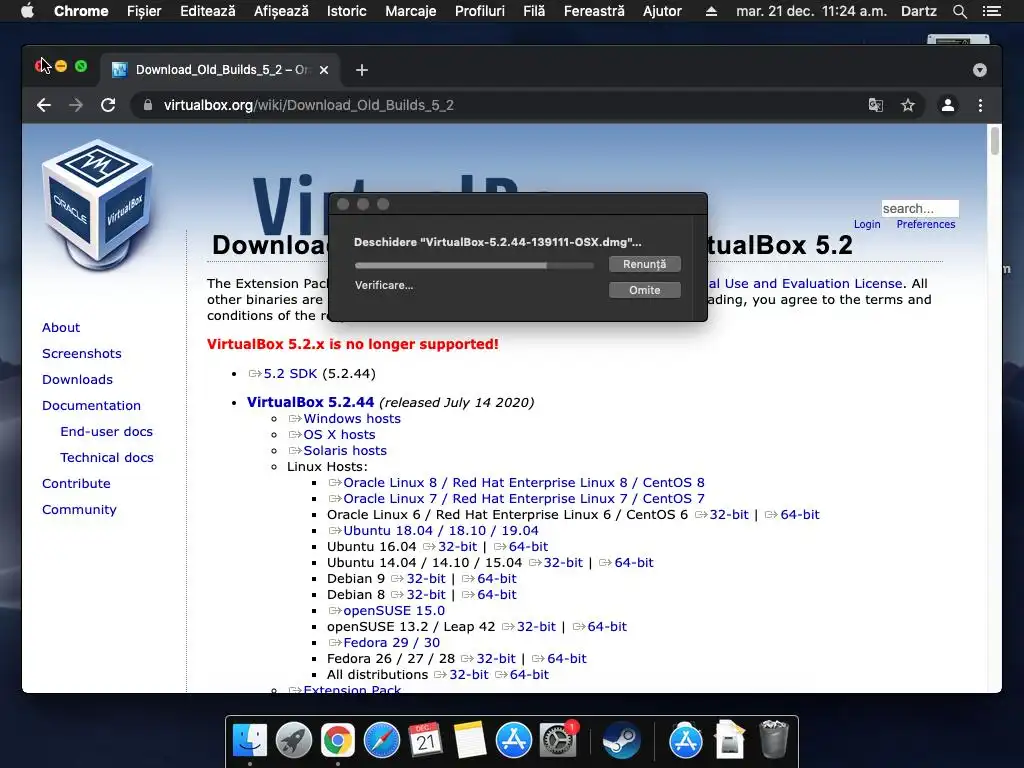Launch Launchpad from the Dock
1024x768 pixels.
coord(294,741)
